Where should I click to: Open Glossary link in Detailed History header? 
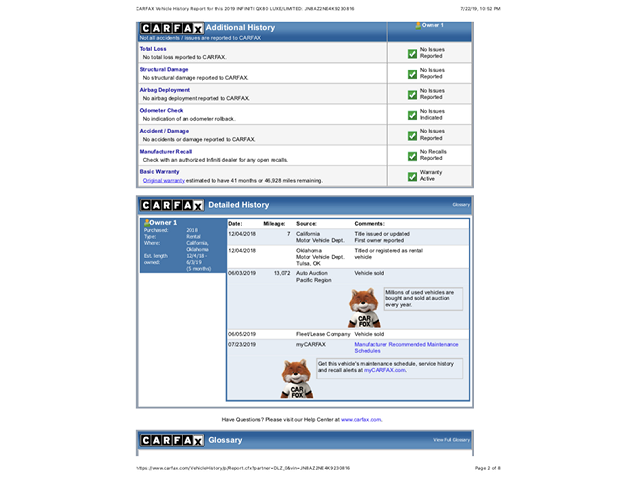[460, 205]
